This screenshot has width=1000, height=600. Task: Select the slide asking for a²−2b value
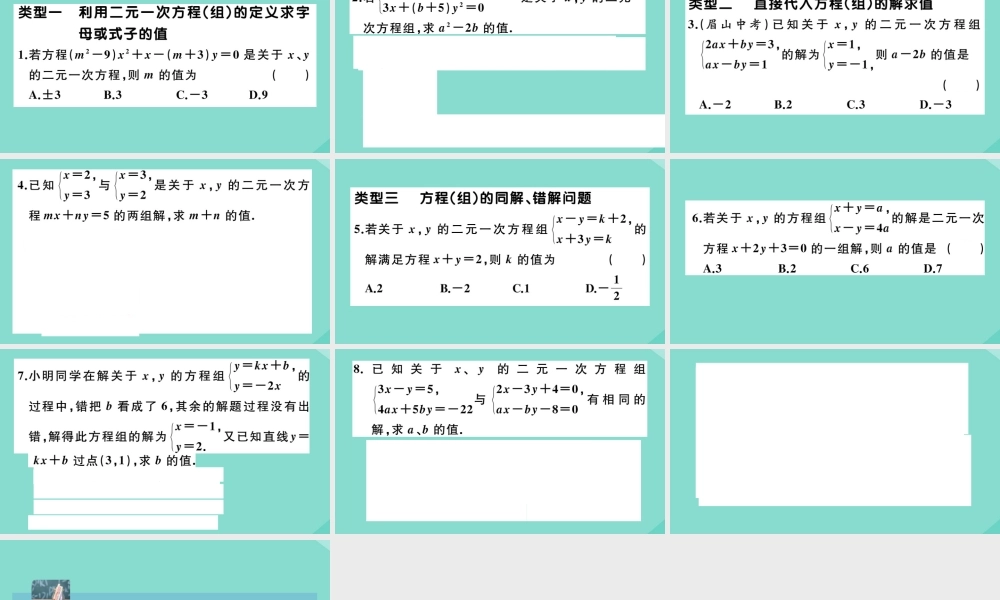(500, 76)
